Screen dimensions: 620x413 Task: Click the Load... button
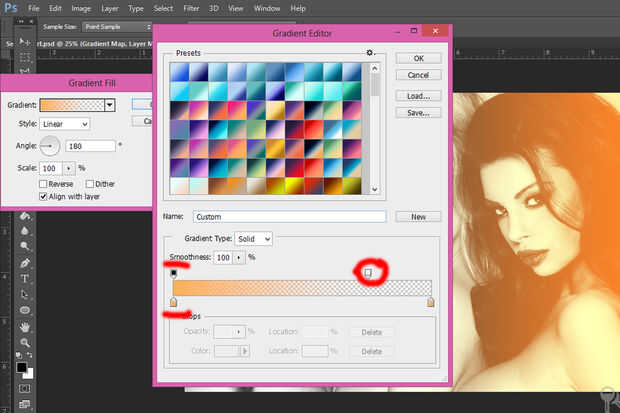418,96
